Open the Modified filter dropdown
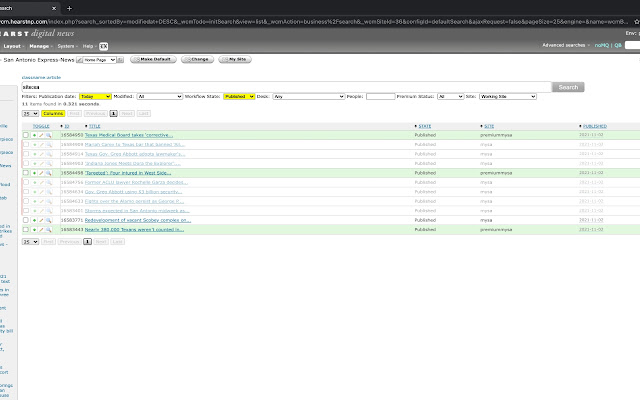Image resolution: width=640 pixels, height=400 pixels. (x=160, y=97)
